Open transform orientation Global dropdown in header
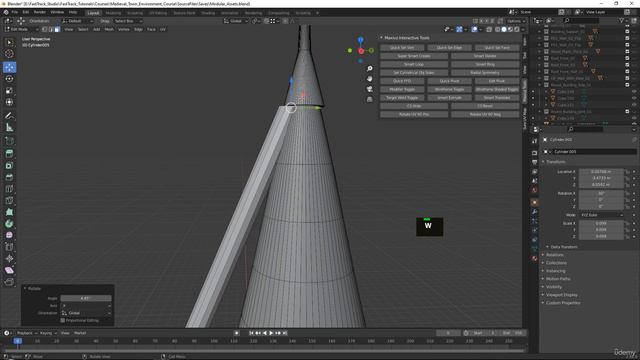Viewport: 640px width, 360px height. pyautogui.click(x=236, y=21)
